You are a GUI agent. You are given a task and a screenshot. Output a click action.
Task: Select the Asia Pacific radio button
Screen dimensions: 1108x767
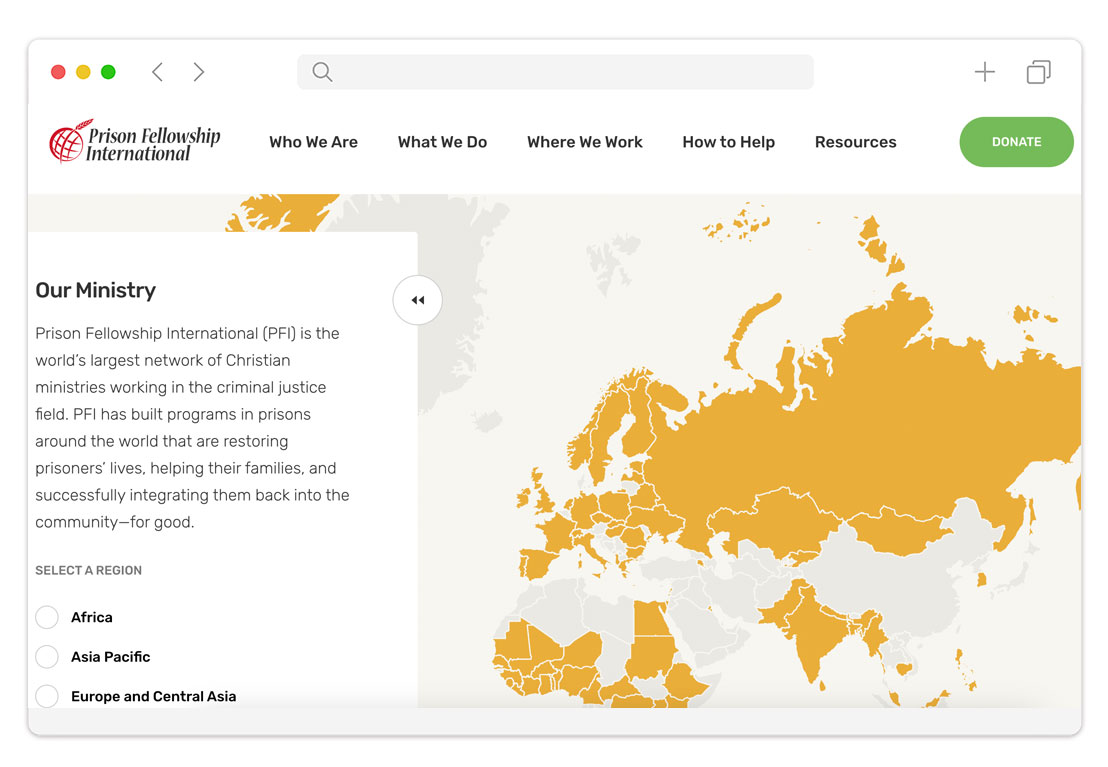(x=47, y=657)
